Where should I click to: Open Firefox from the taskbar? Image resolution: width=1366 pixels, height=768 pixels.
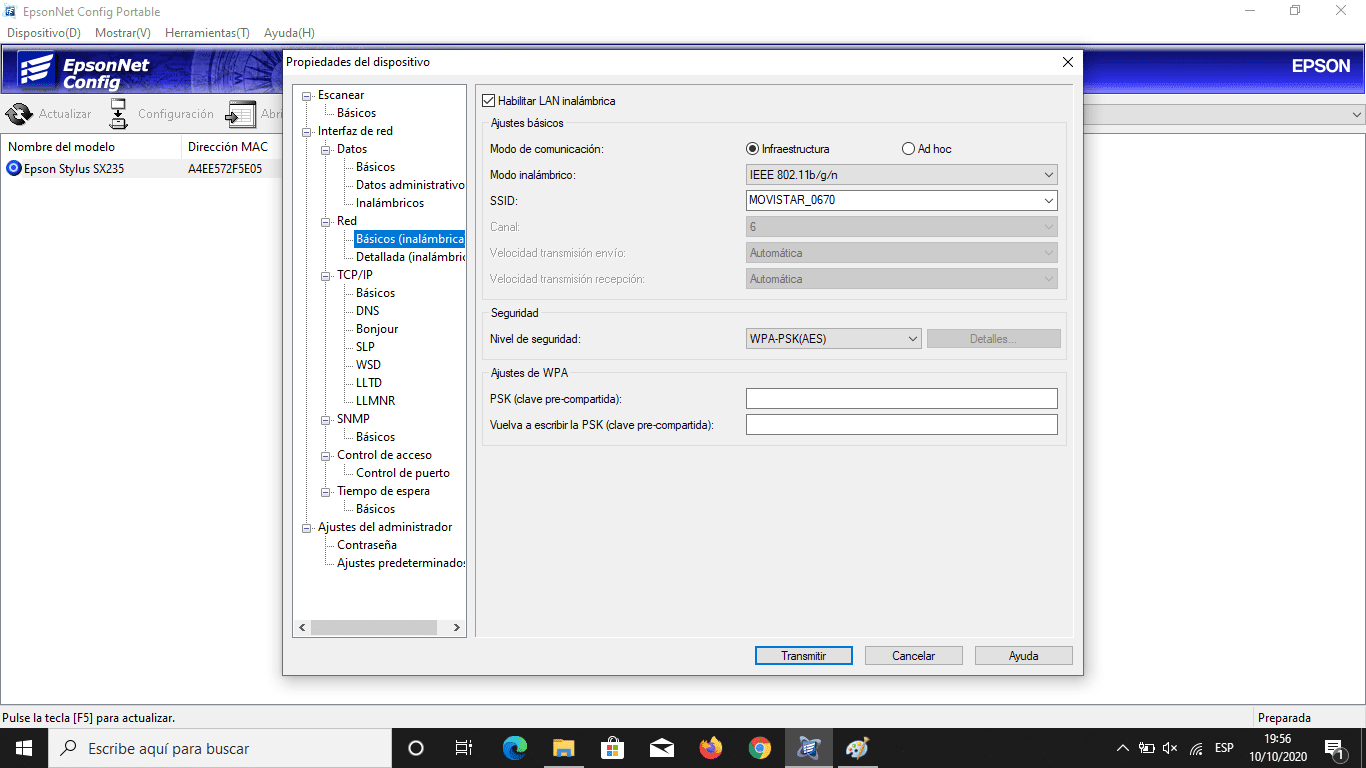(x=710, y=747)
